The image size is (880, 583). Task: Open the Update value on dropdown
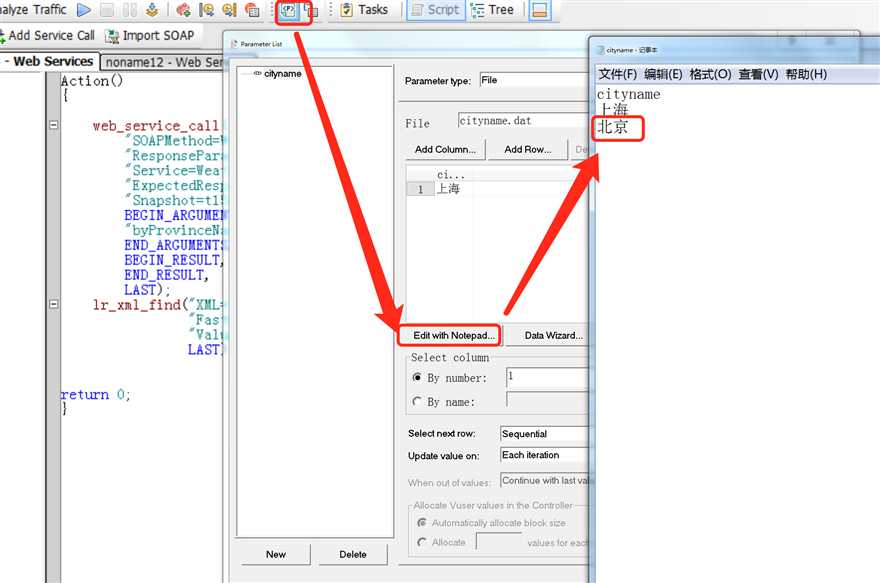pos(544,455)
